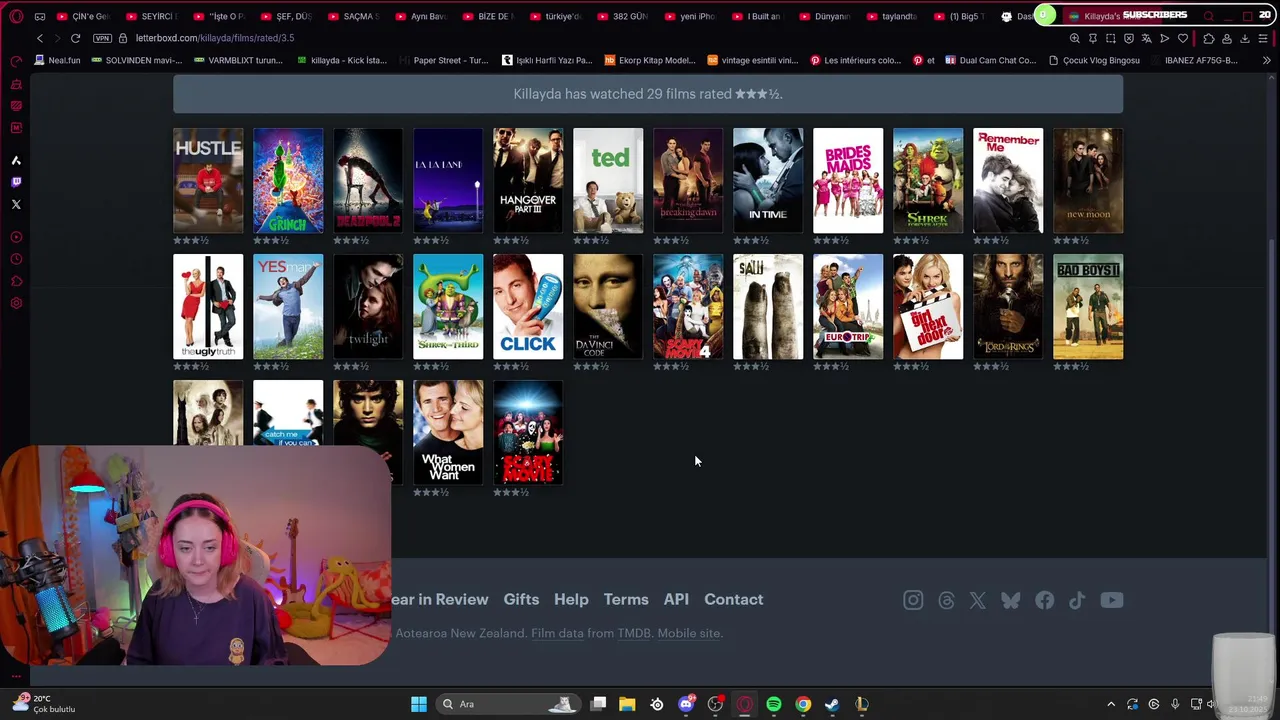Click the taskbar search box 'Ara'
The height and width of the screenshot is (720, 1280).
point(509,704)
